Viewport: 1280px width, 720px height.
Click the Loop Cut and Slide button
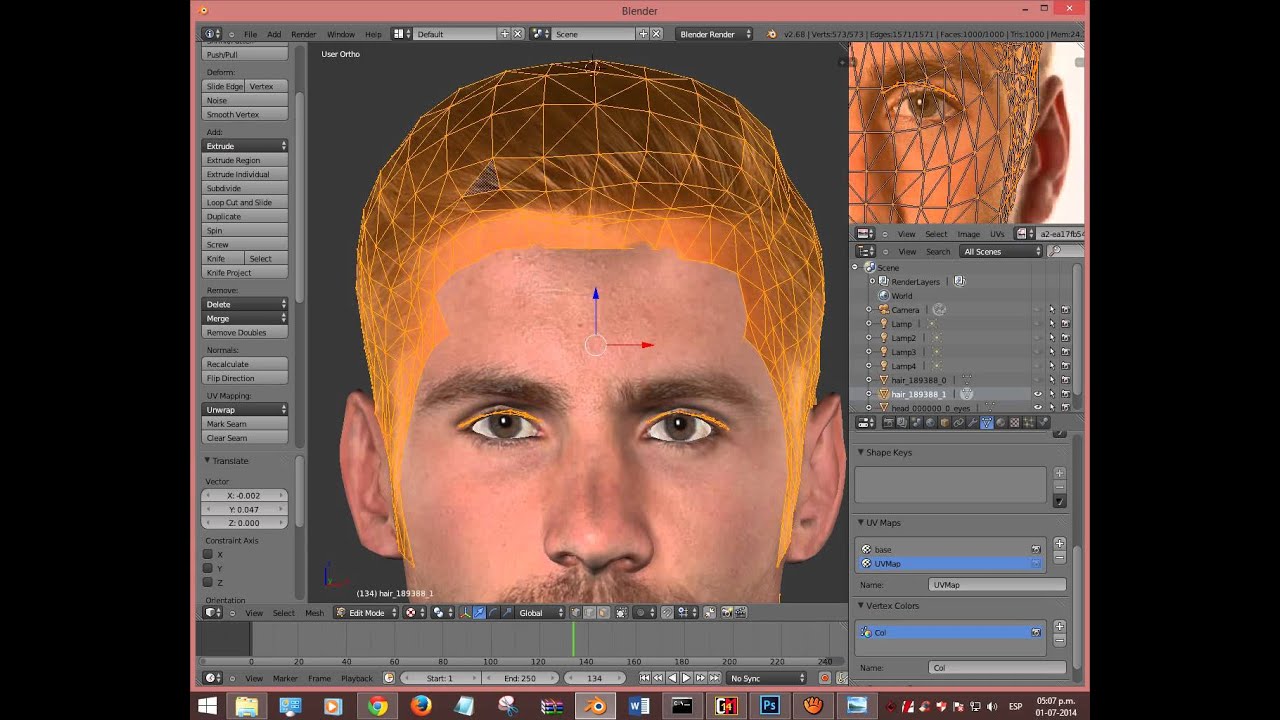tap(245, 202)
